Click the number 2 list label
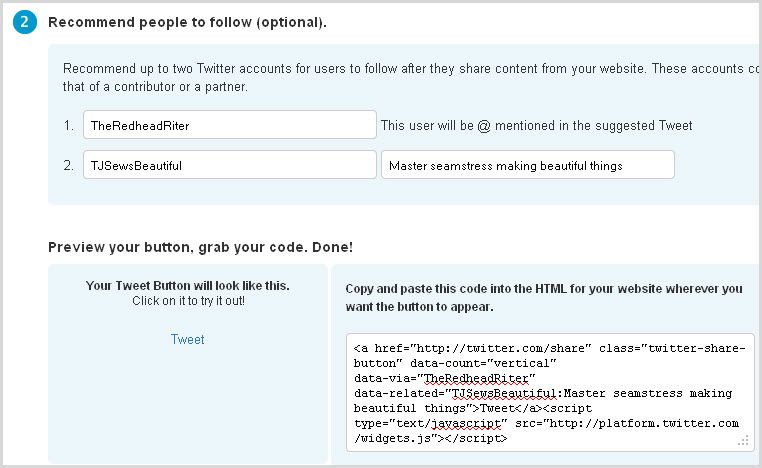The height and width of the screenshot is (468, 762). (x=68, y=165)
